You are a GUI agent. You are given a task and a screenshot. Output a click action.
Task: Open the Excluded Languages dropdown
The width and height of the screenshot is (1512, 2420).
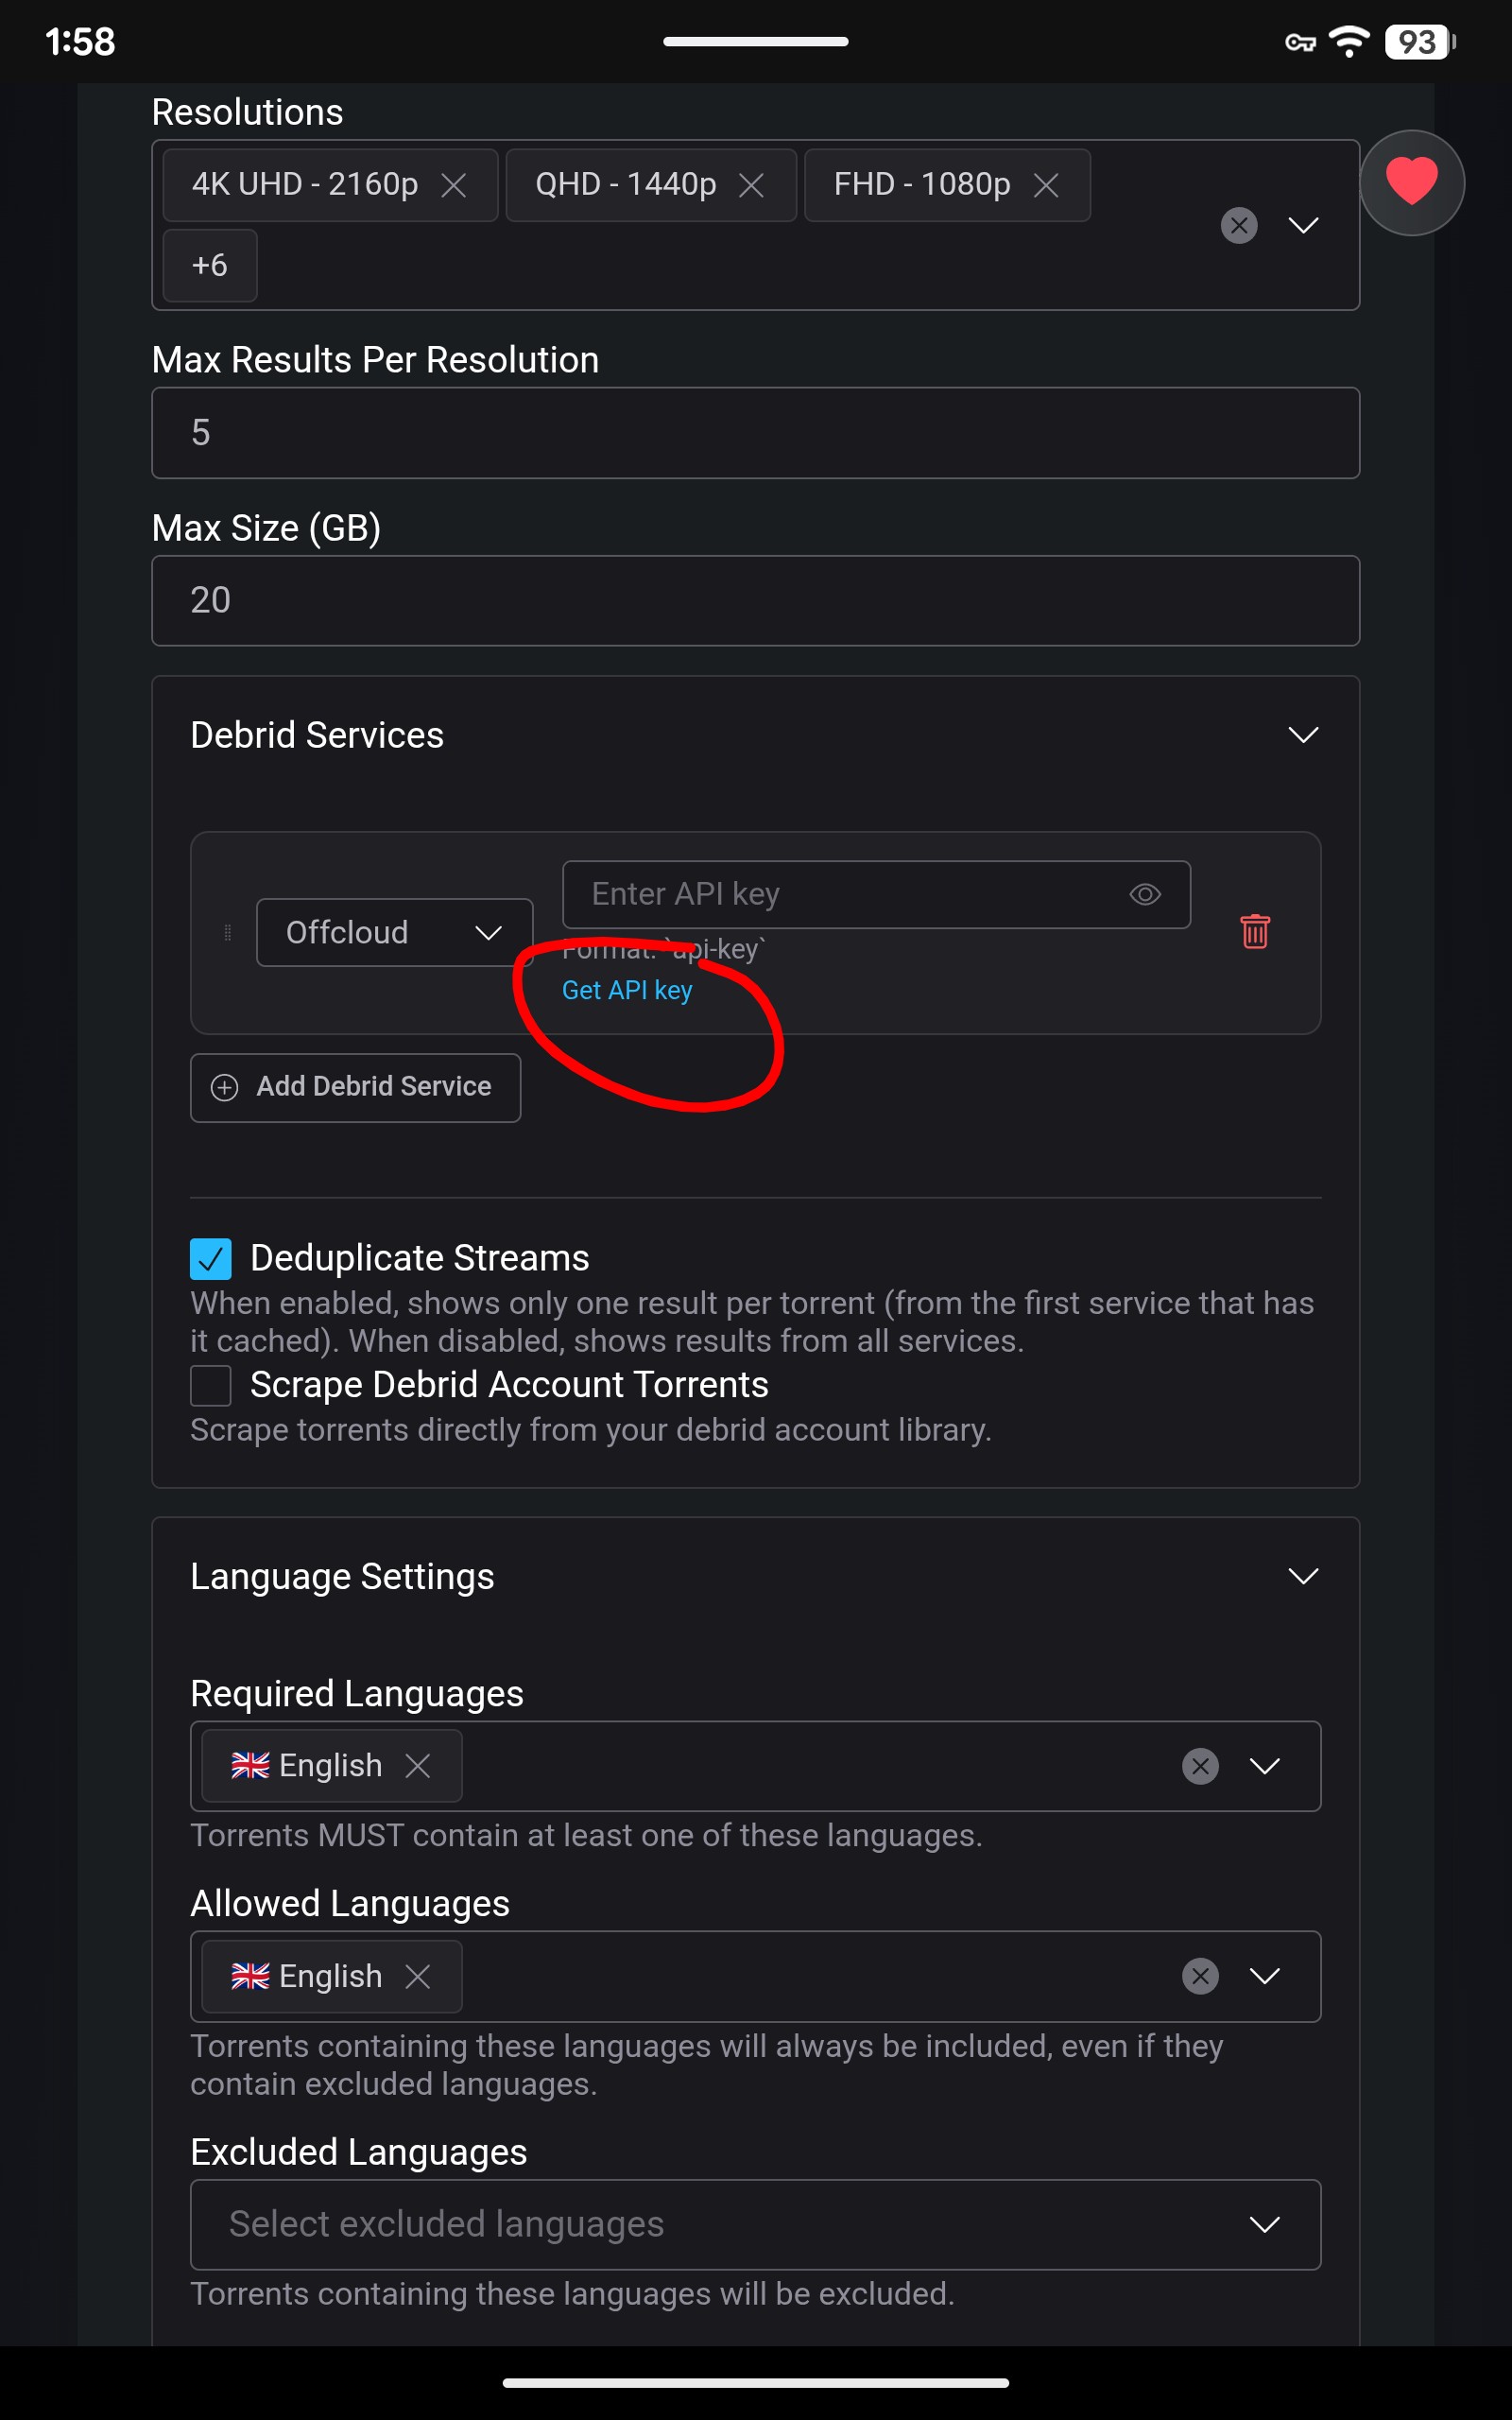click(x=755, y=2224)
